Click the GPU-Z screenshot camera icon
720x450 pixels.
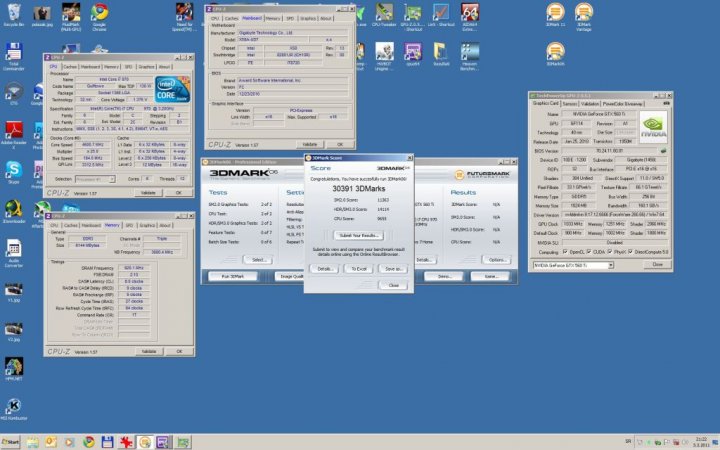point(666,104)
